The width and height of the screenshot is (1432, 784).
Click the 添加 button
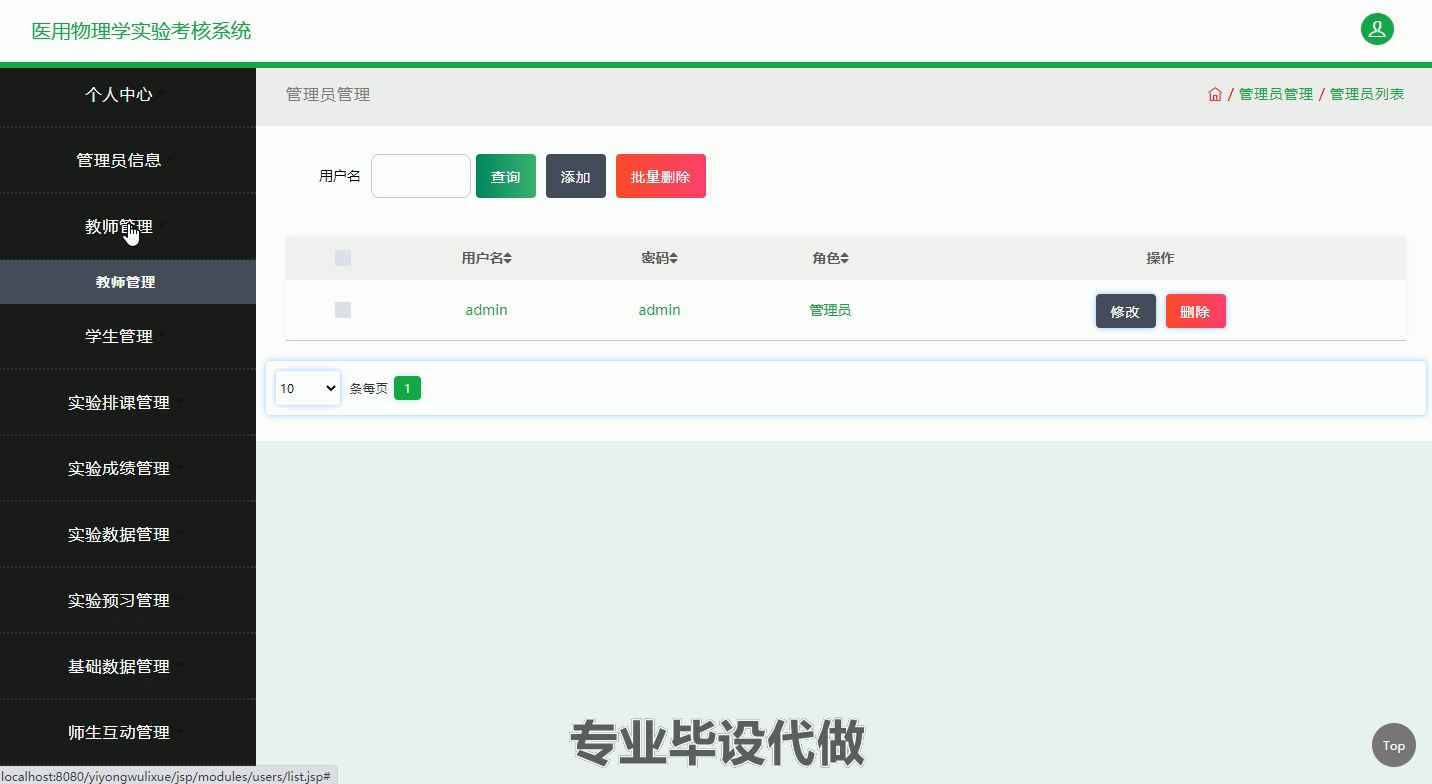tap(576, 176)
